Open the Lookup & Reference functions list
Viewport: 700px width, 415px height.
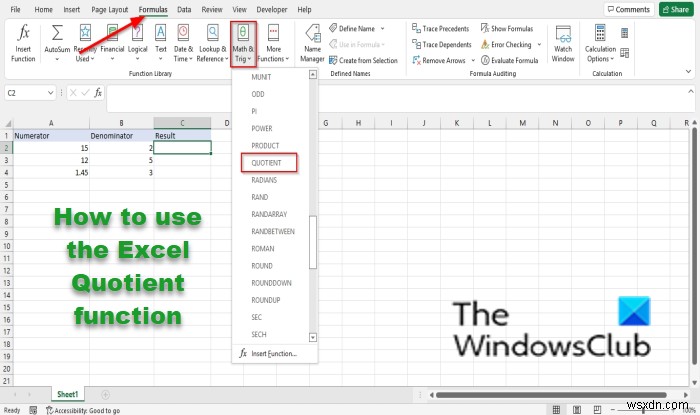(212, 43)
